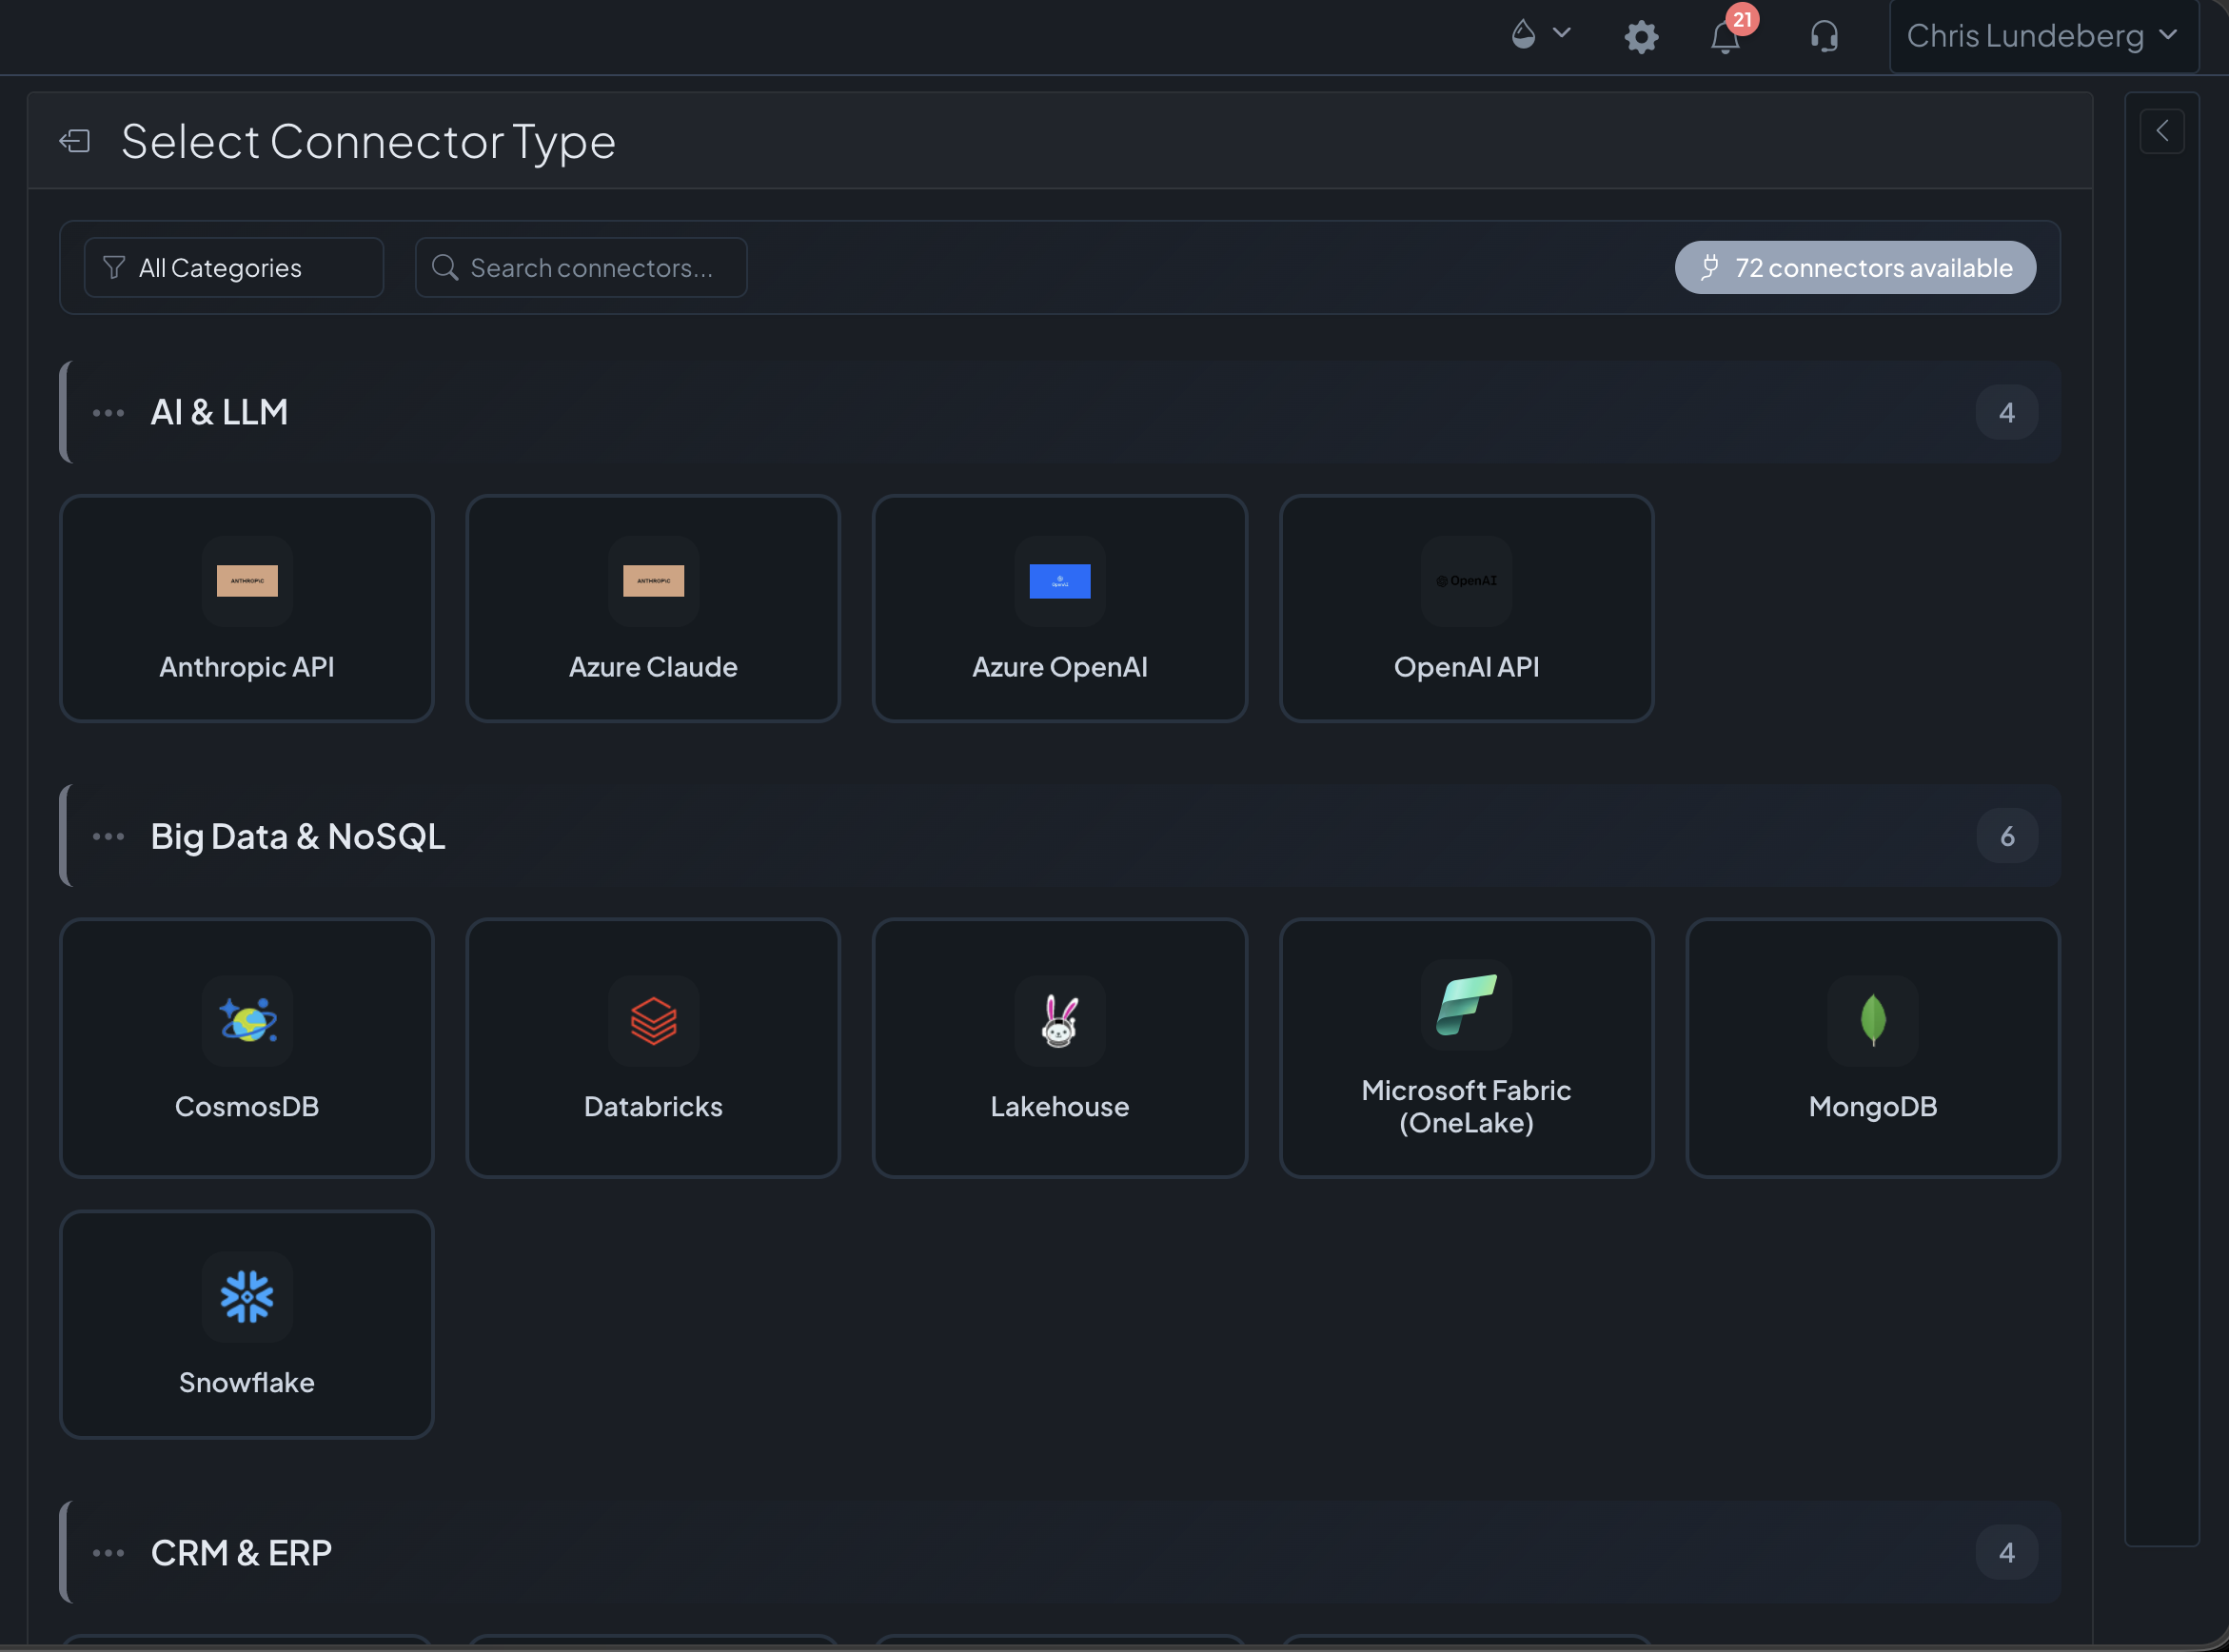2229x1652 pixels.
Task: Click the CosmosDB label
Action: click(247, 1107)
